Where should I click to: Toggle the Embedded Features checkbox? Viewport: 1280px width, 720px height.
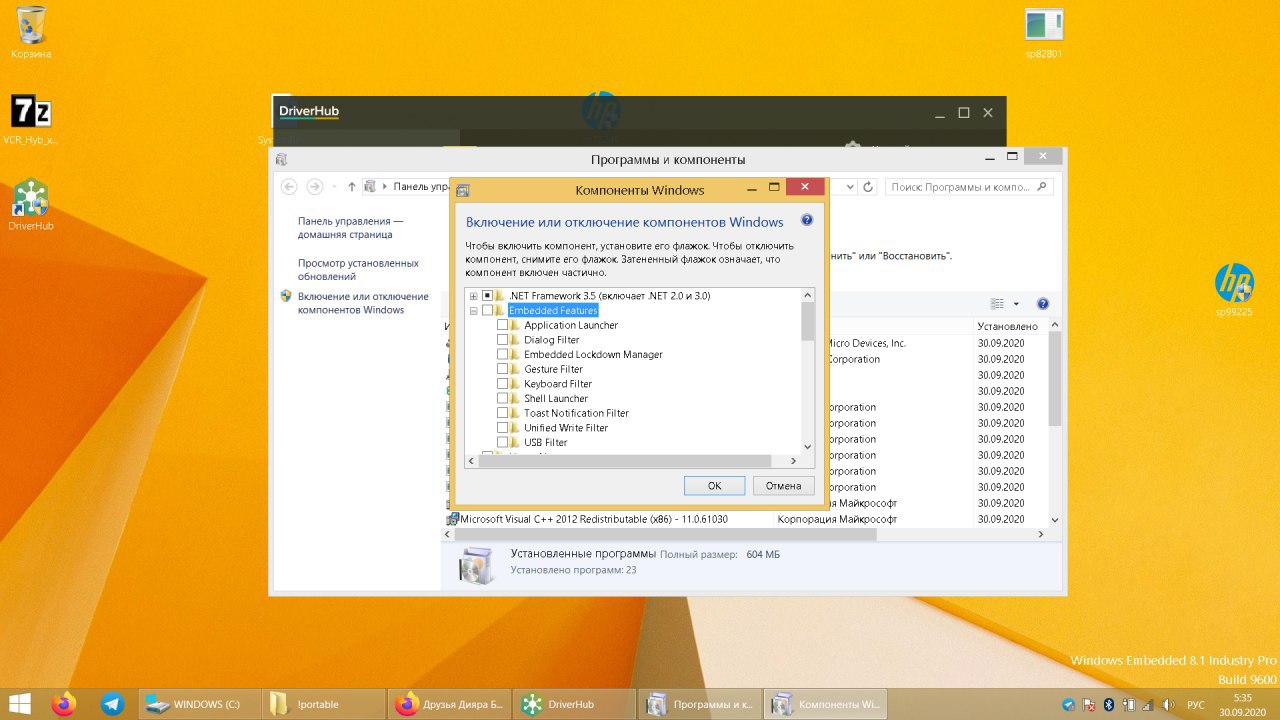tap(487, 311)
